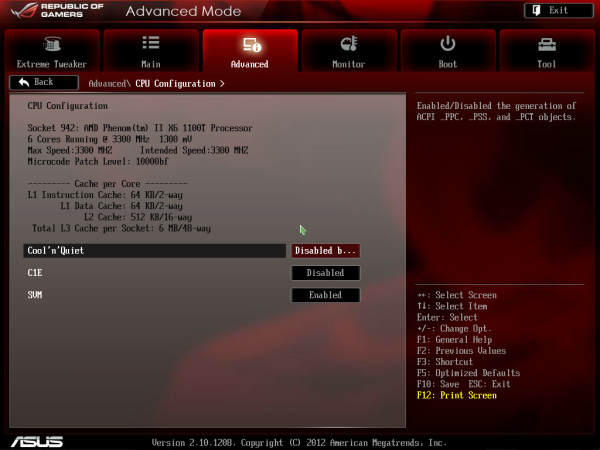The image size is (600, 450).
Task: Click the Total L3 Cache per Socket line
Action: (121, 228)
